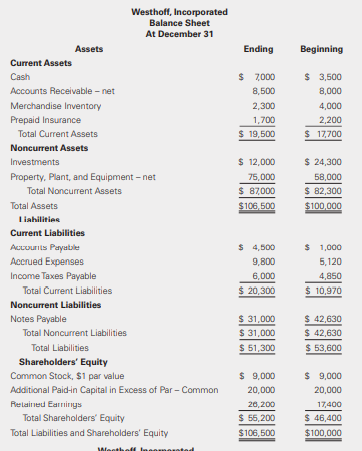This screenshot has height=451, width=362.
Task: Click the Accounts Receivable – net label
Action: (x=62, y=91)
